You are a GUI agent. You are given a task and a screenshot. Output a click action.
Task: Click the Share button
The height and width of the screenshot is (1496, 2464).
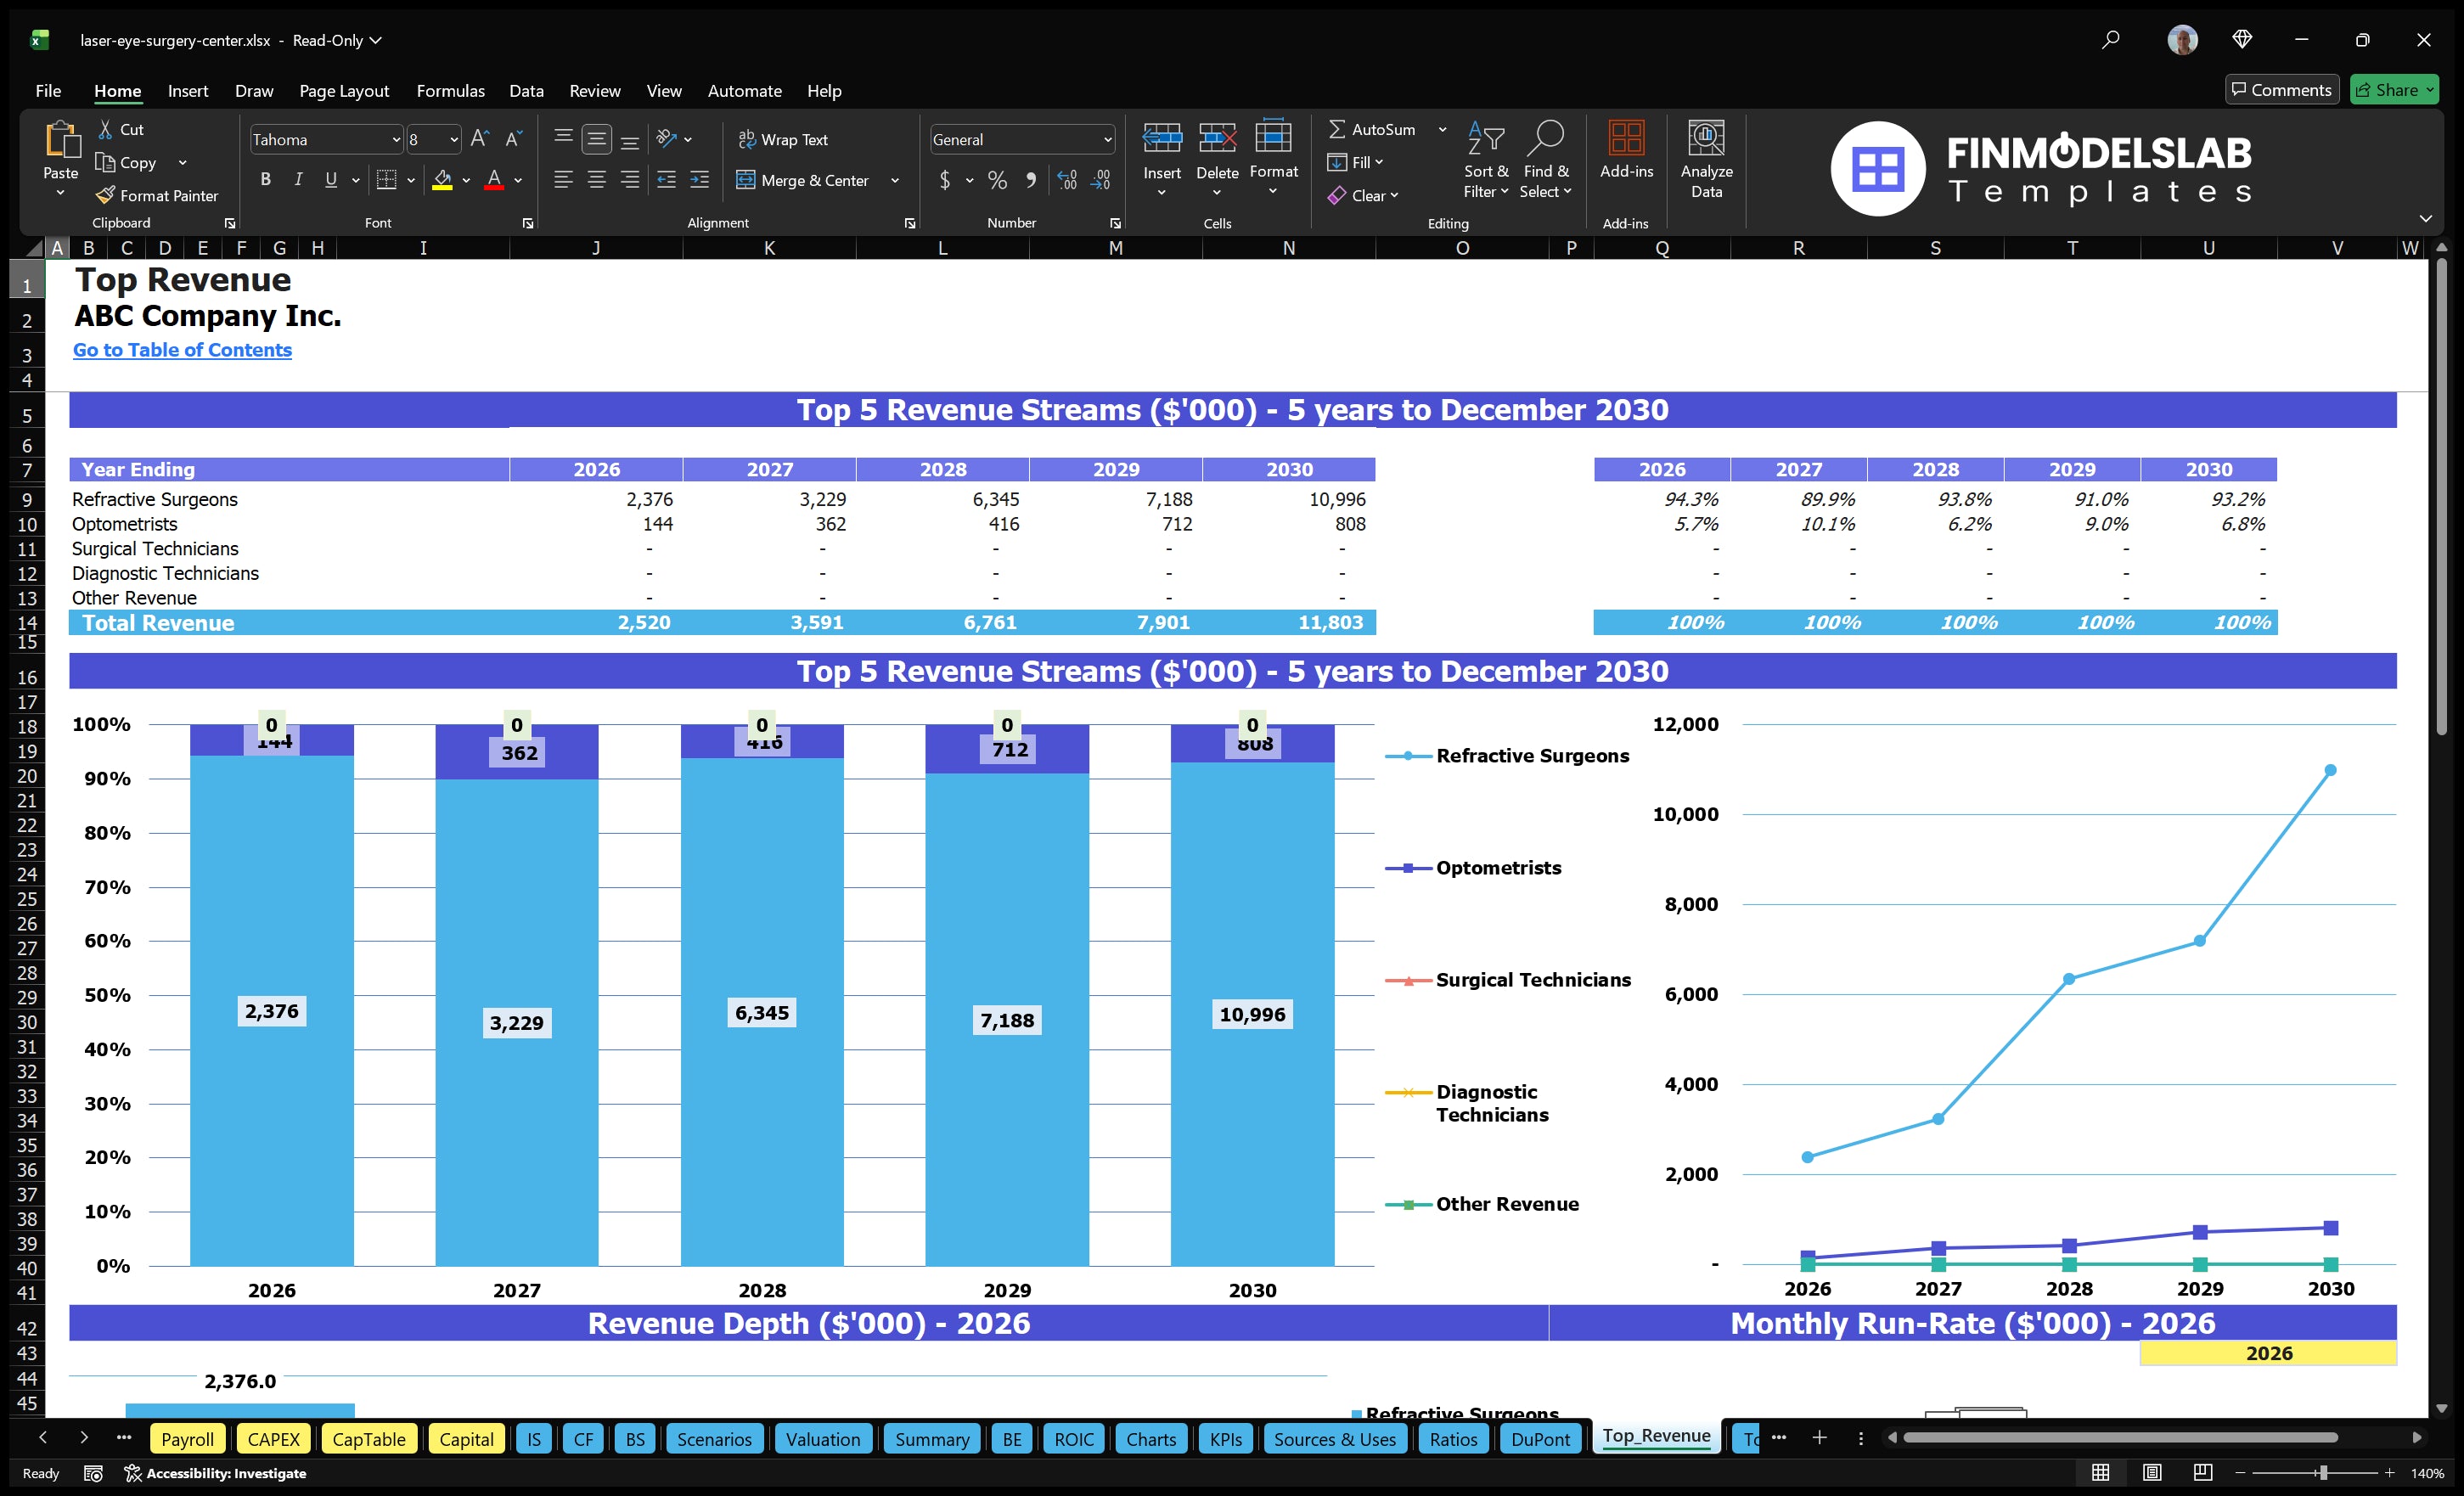2394,89
